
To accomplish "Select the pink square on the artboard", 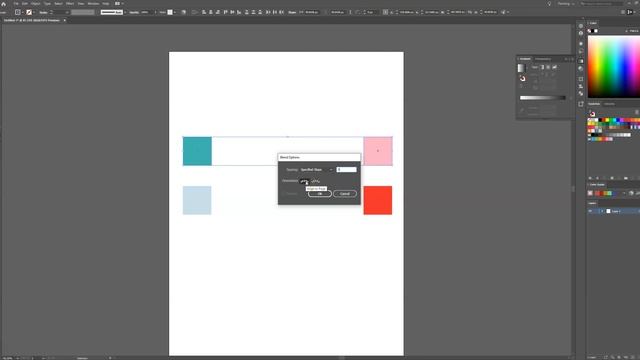I will [x=378, y=151].
